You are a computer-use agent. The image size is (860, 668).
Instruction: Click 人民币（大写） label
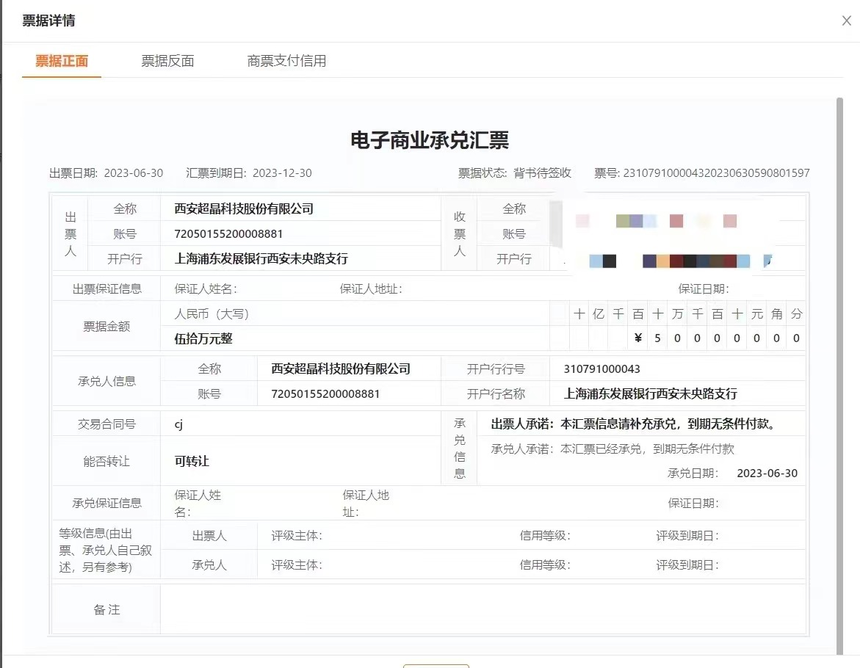pyautogui.click(x=212, y=314)
